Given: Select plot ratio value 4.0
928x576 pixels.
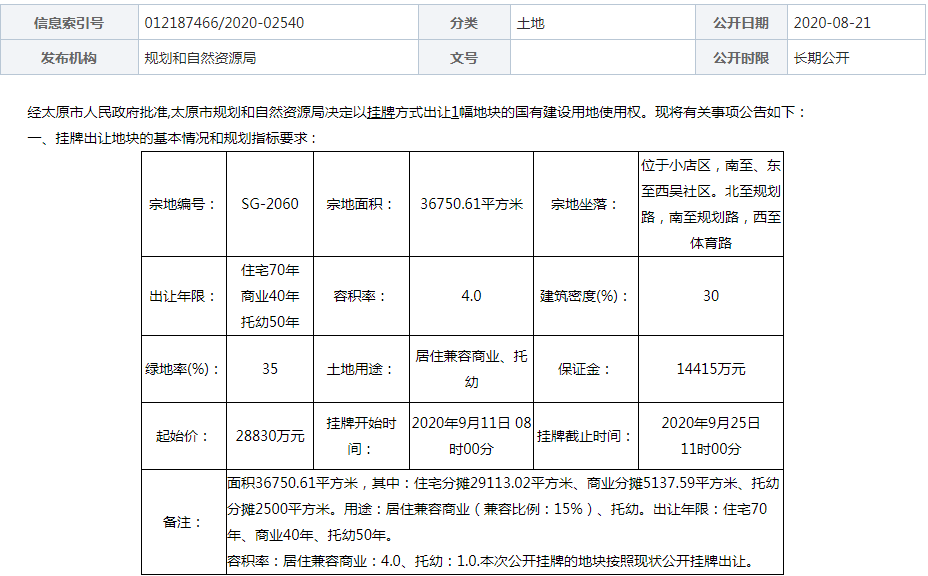Looking at the screenshot, I should 471,296.
